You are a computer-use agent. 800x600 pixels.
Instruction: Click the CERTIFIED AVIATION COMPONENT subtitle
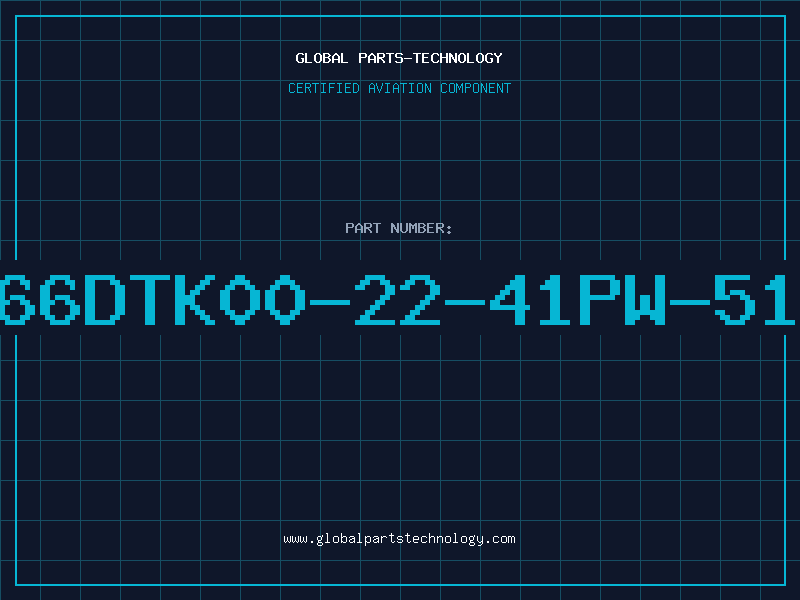(399, 88)
